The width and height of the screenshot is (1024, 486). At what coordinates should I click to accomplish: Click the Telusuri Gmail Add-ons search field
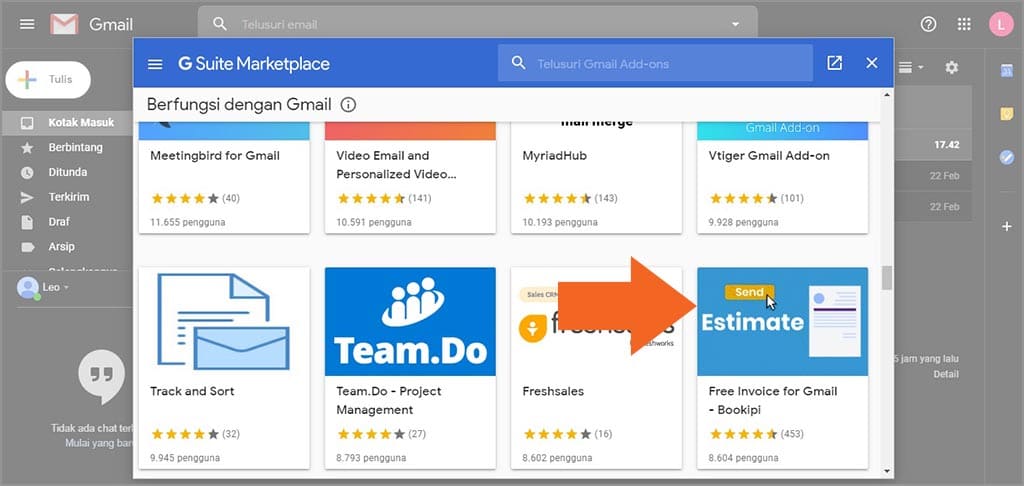(x=655, y=63)
